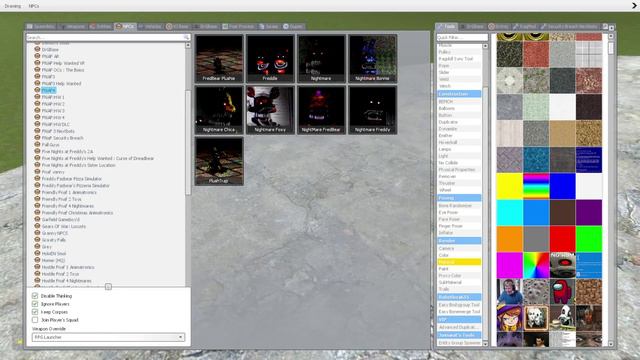Switch to the Entities tab

101,27
